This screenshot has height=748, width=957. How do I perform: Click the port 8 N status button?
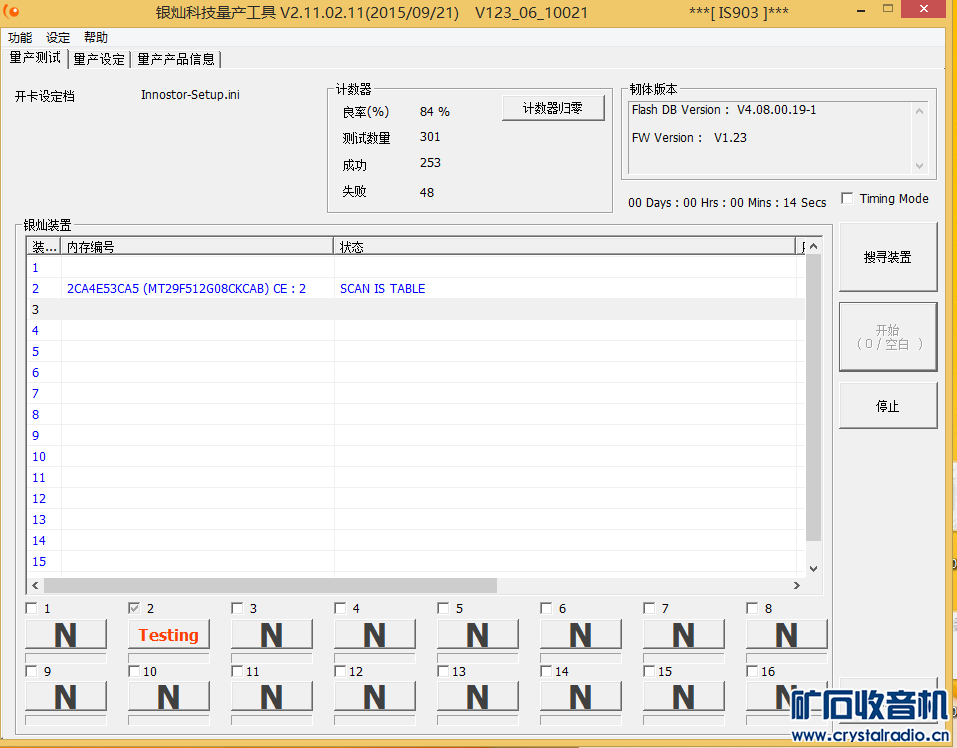pos(786,635)
